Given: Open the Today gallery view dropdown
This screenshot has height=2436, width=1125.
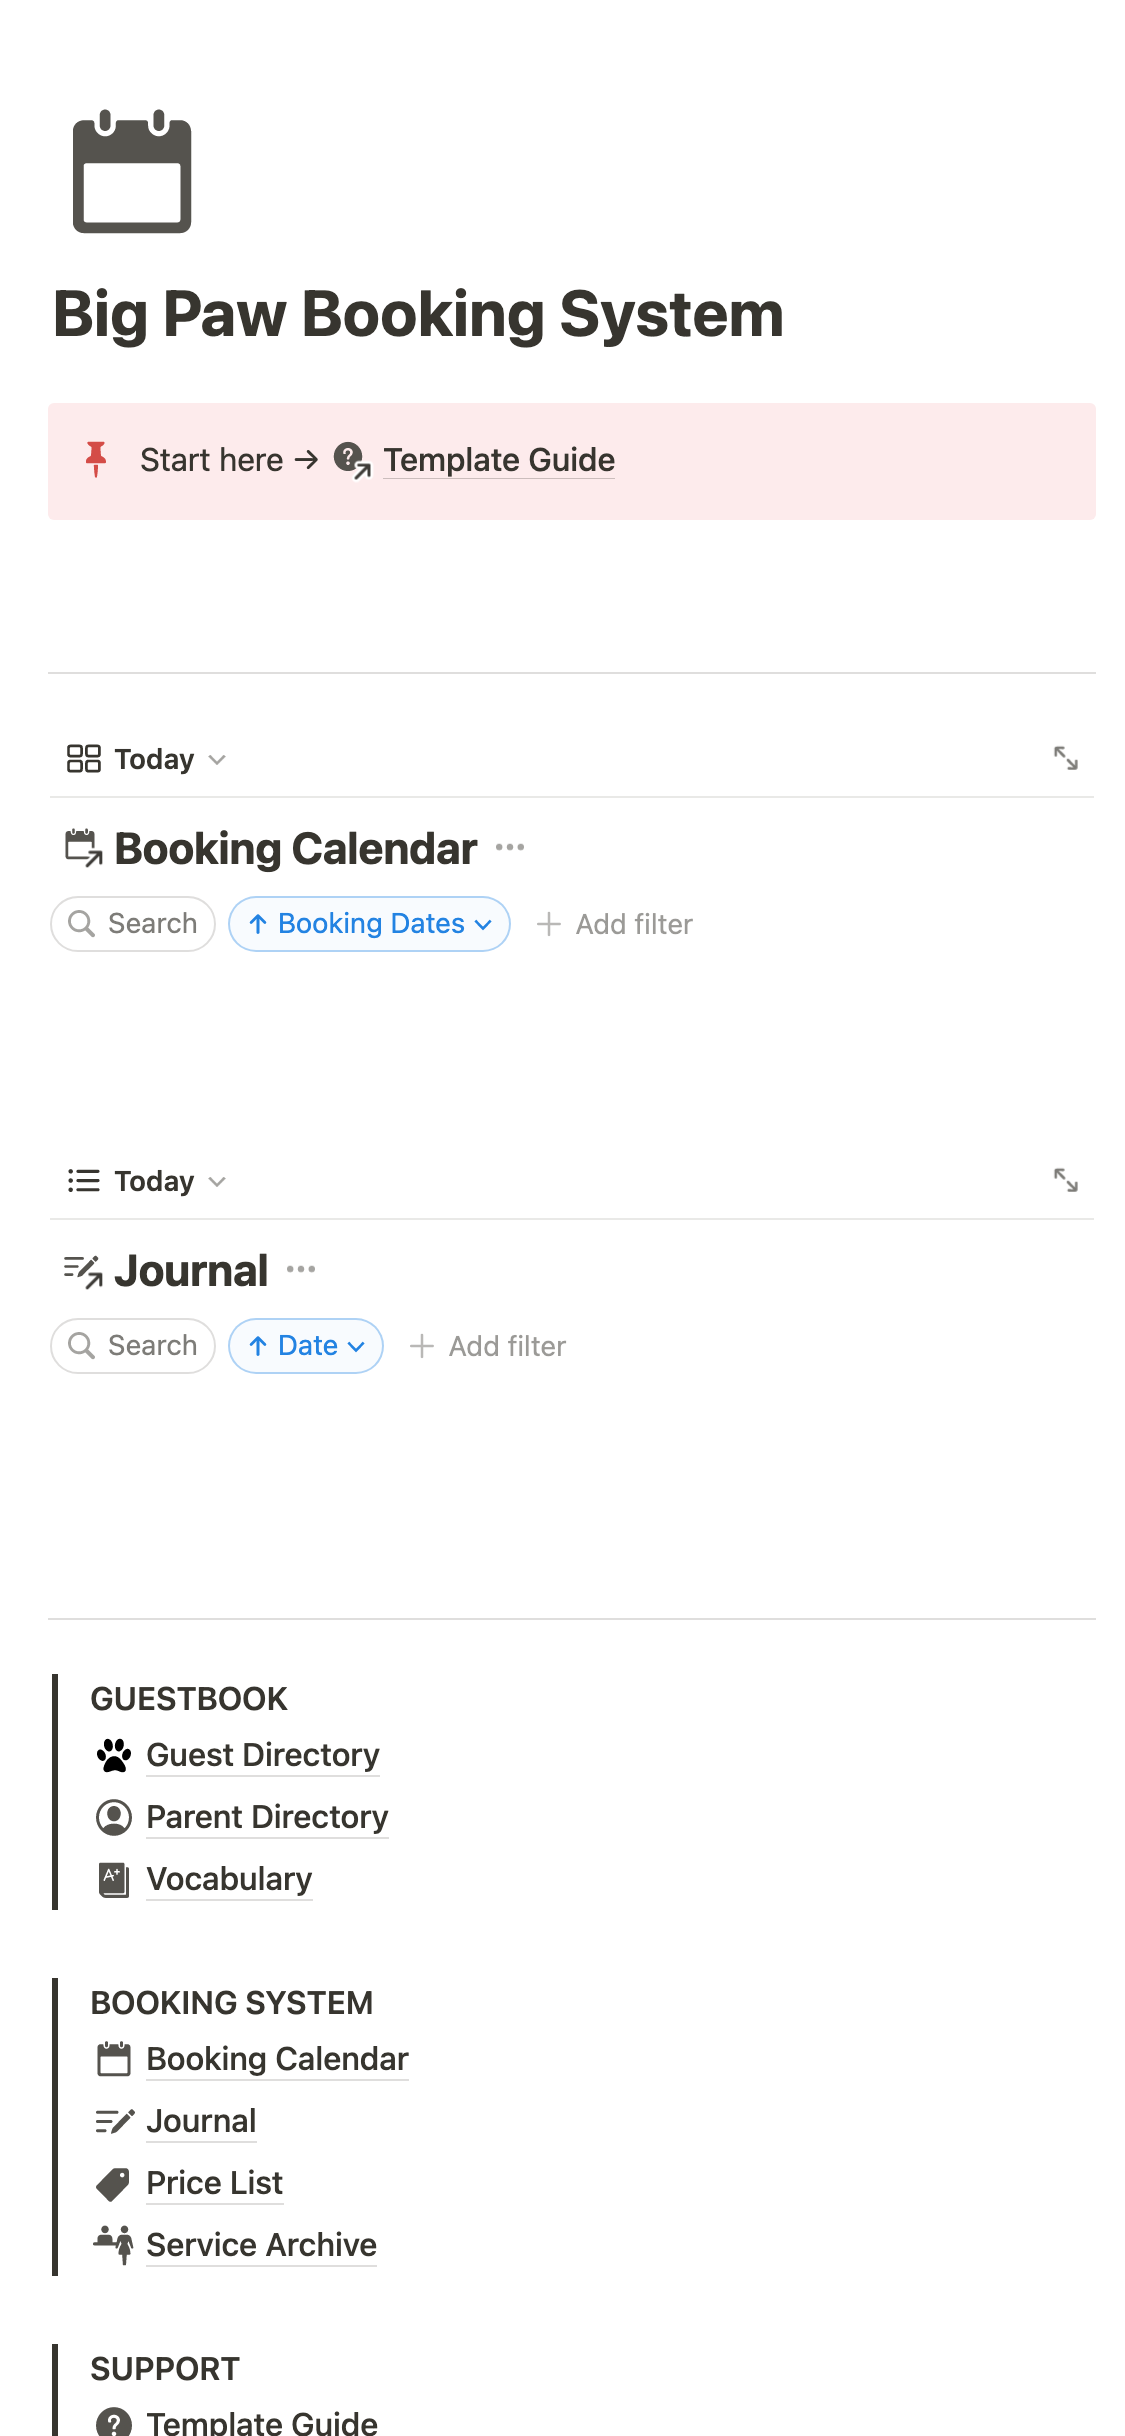Looking at the screenshot, I should pyautogui.click(x=147, y=759).
